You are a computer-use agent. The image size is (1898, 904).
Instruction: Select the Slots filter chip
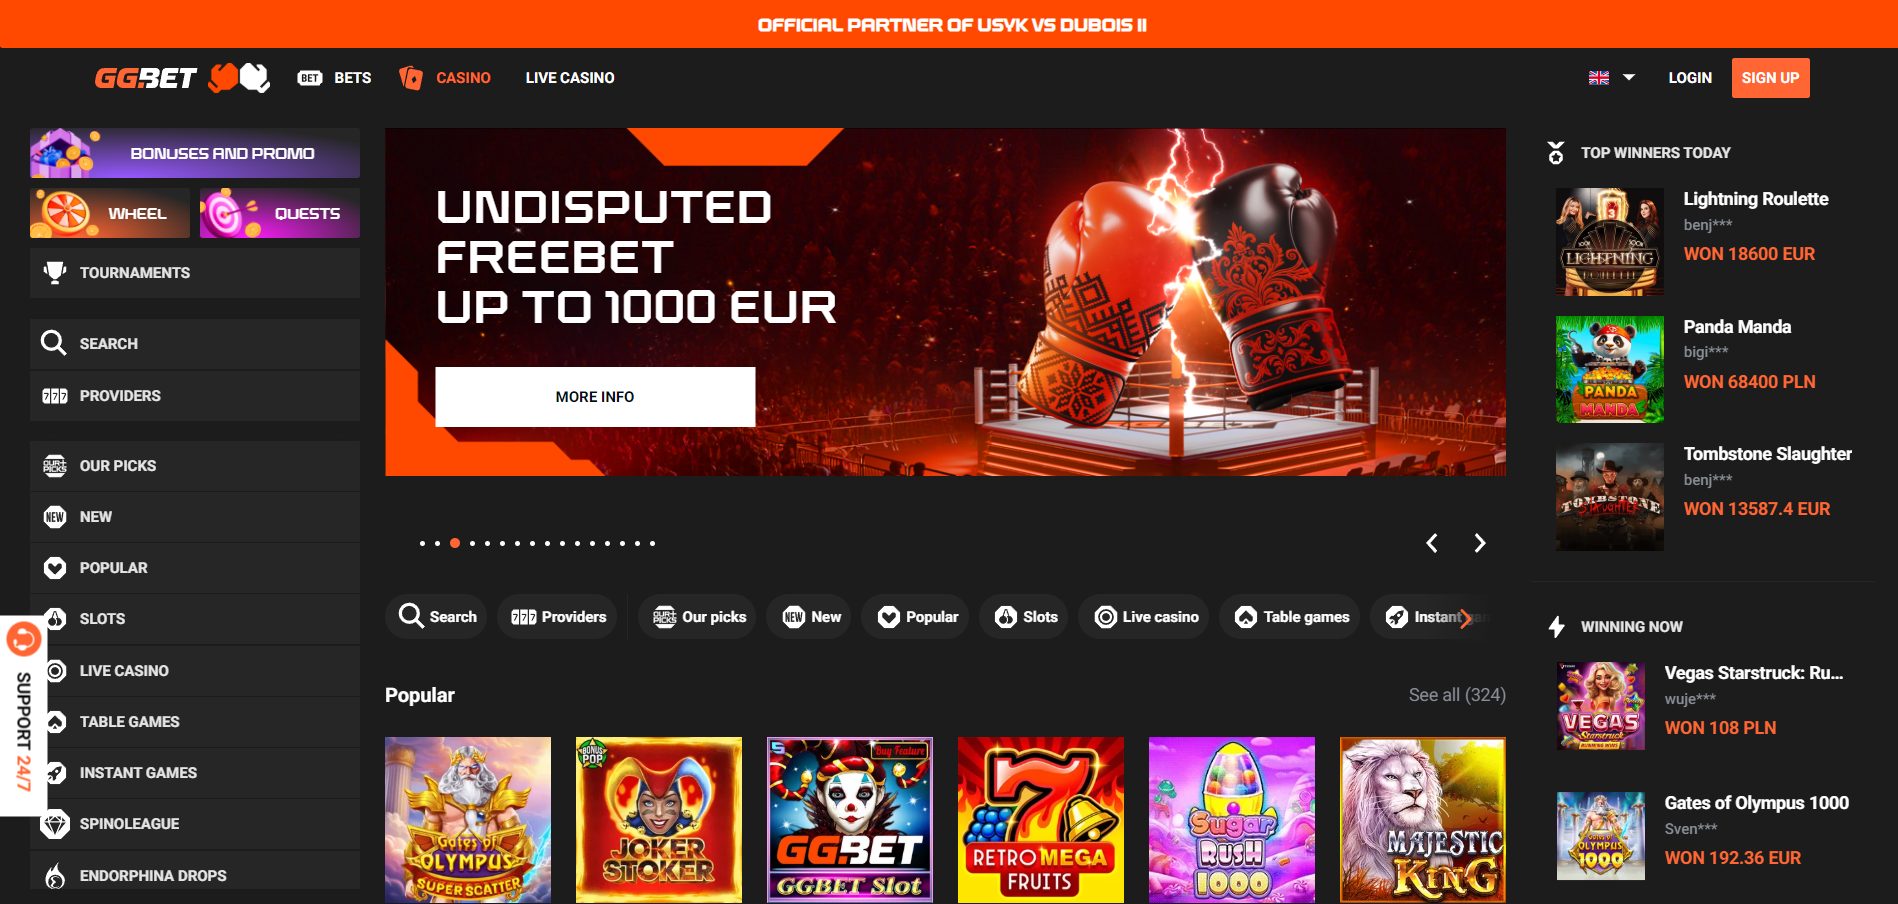(1025, 617)
